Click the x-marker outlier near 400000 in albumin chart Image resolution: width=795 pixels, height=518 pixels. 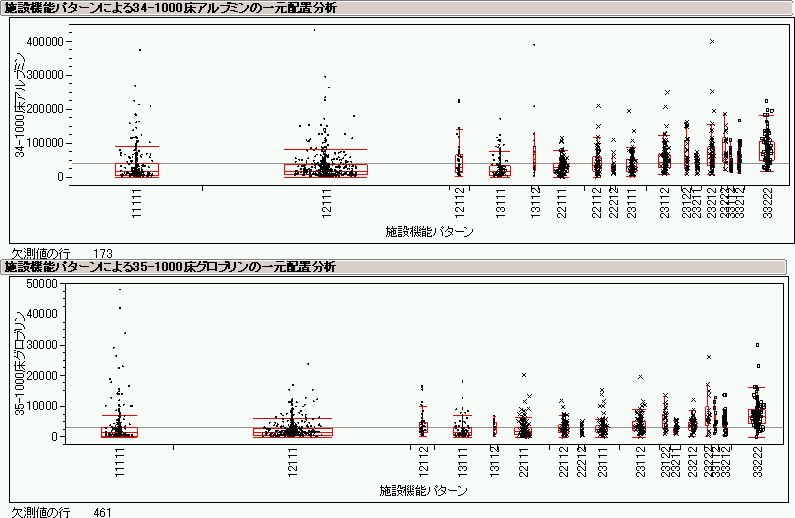tap(711, 42)
